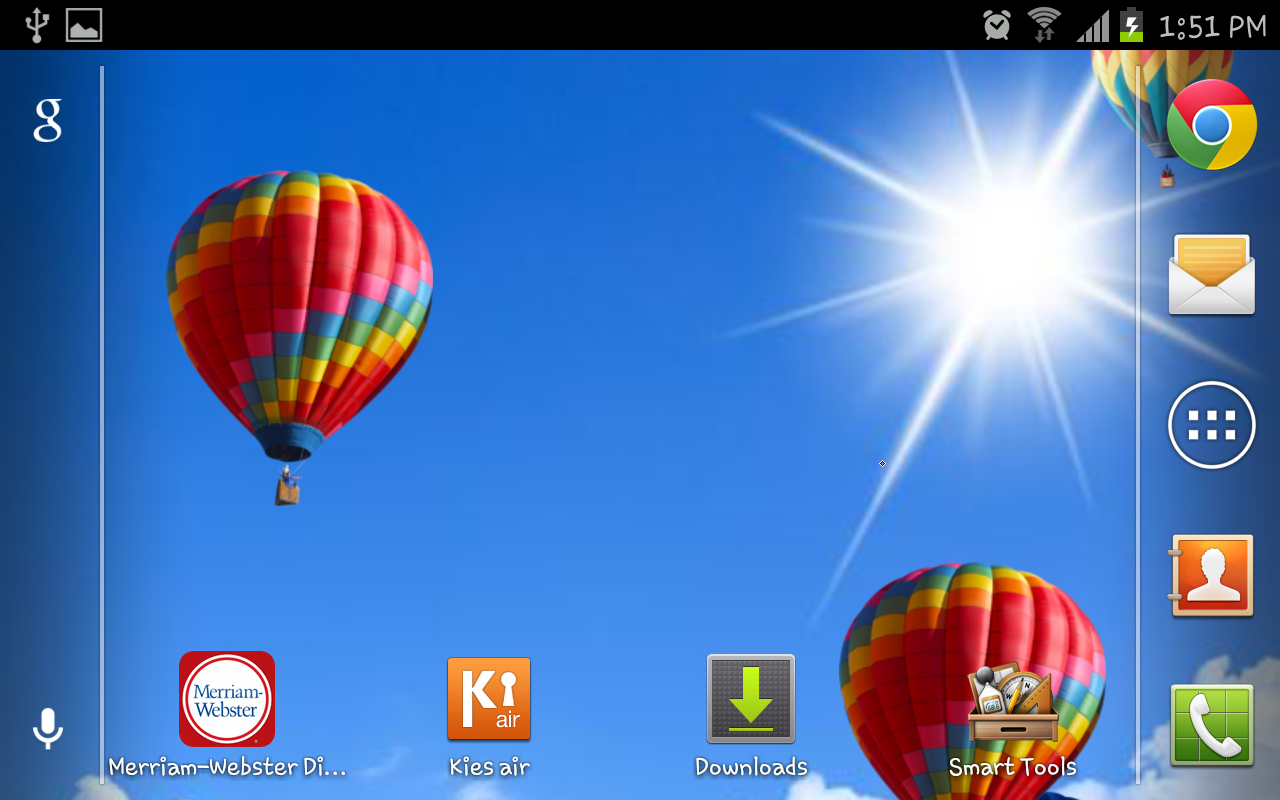Open the Phone dialer icon
Viewport: 1280px width, 800px height.
pos(1211,725)
